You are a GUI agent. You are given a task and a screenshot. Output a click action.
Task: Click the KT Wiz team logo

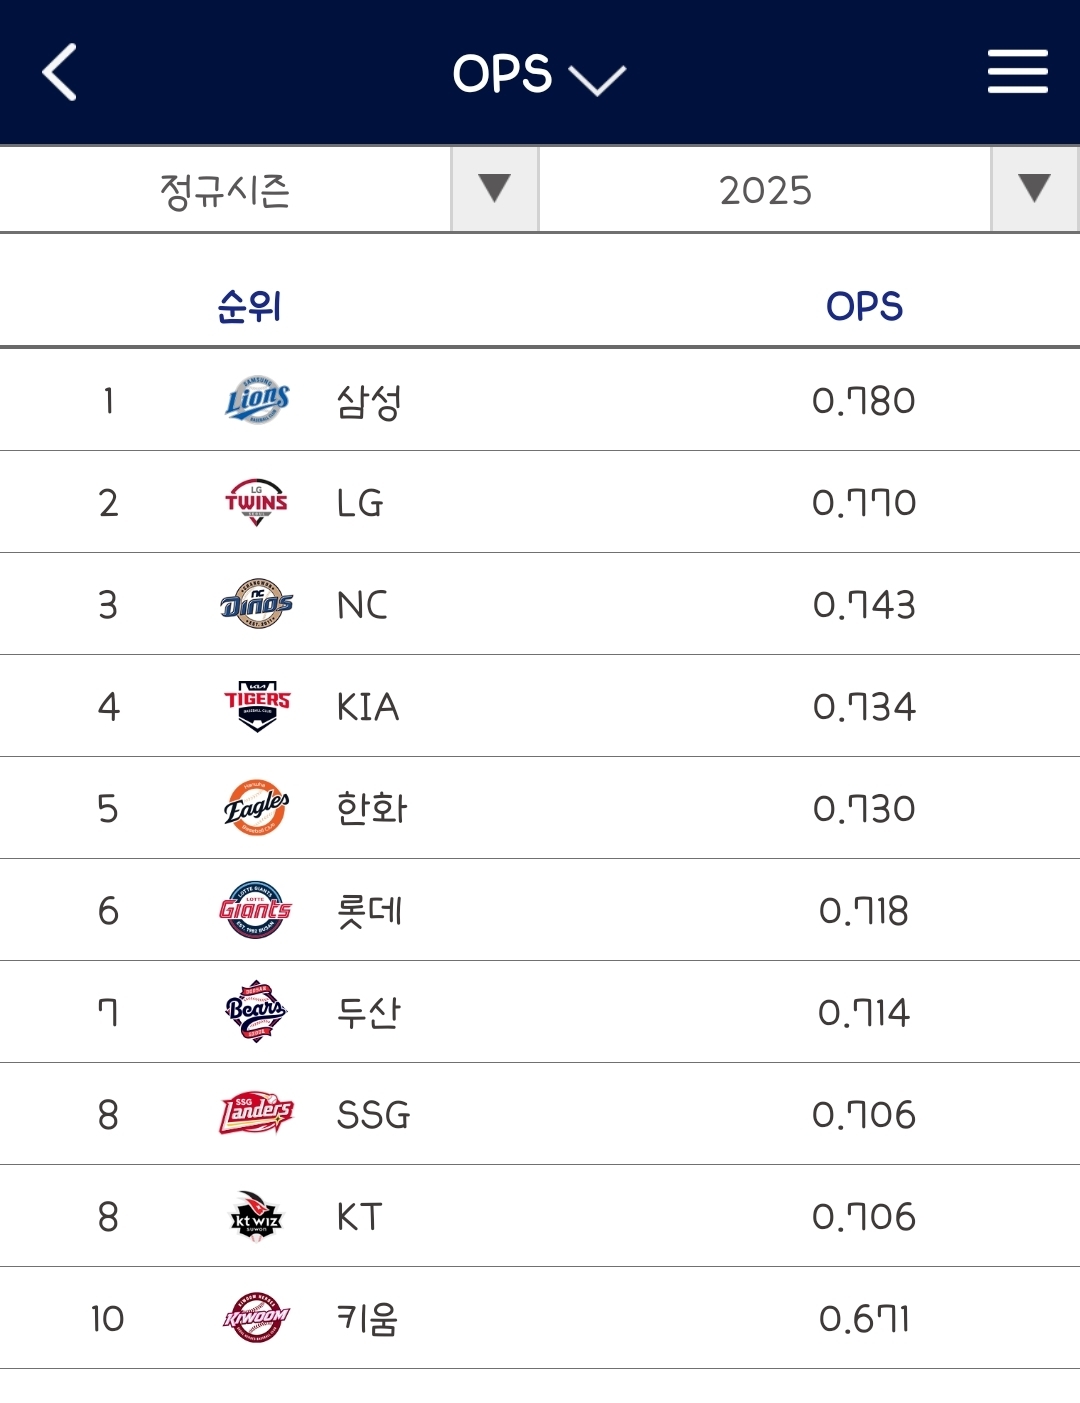pos(257,1216)
